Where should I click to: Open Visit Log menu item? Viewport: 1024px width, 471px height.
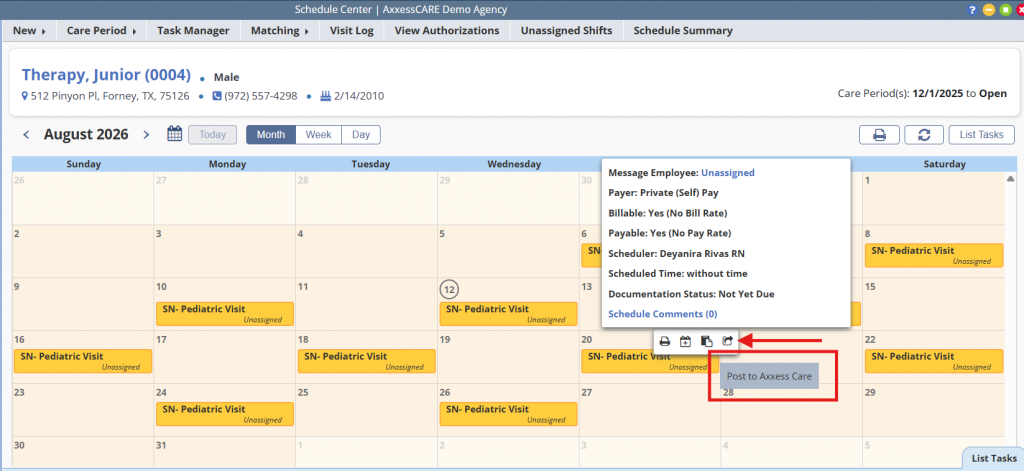[x=352, y=31]
